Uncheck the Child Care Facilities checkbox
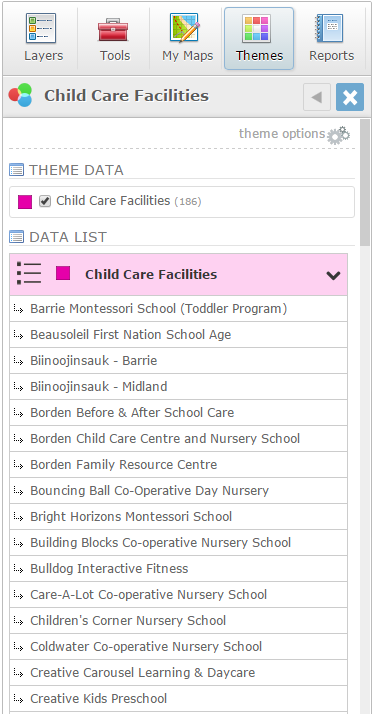The width and height of the screenshot is (372, 714). 45,201
